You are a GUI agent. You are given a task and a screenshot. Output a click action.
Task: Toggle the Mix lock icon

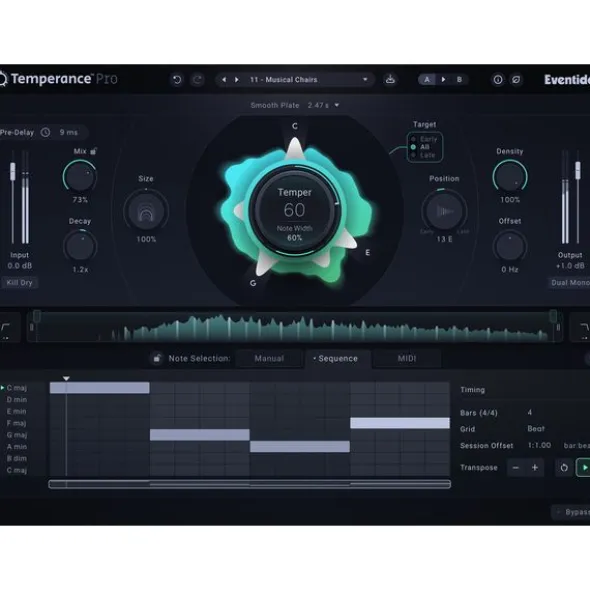[93, 151]
